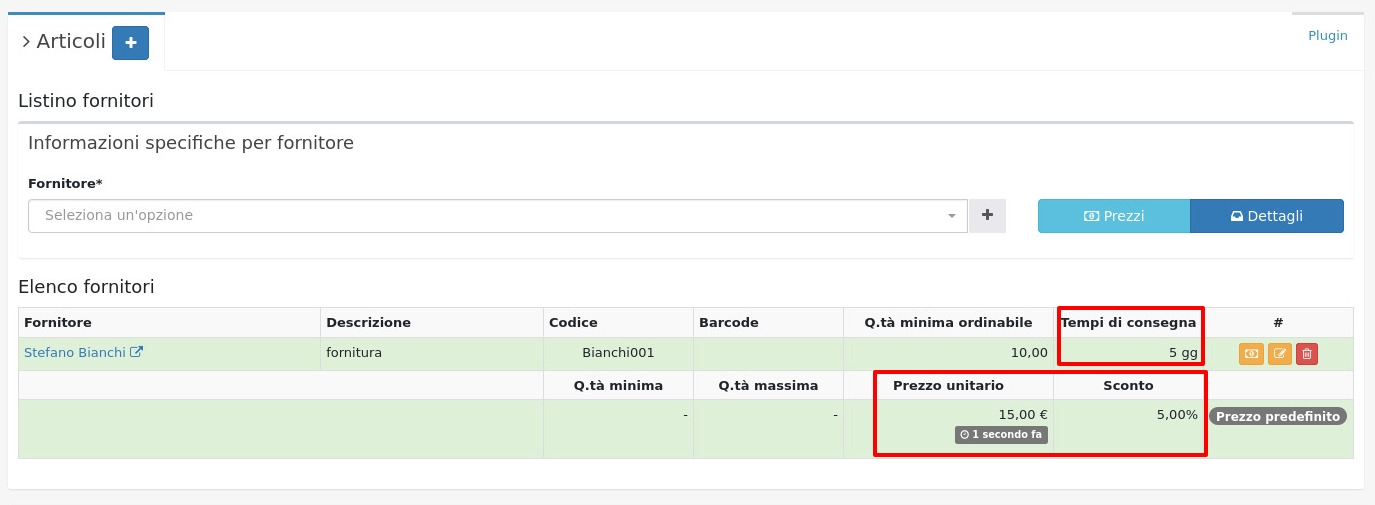The image size is (1375, 505).
Task: Click the clock icon in the '1 secondo fa' badge
Action: 964,435
